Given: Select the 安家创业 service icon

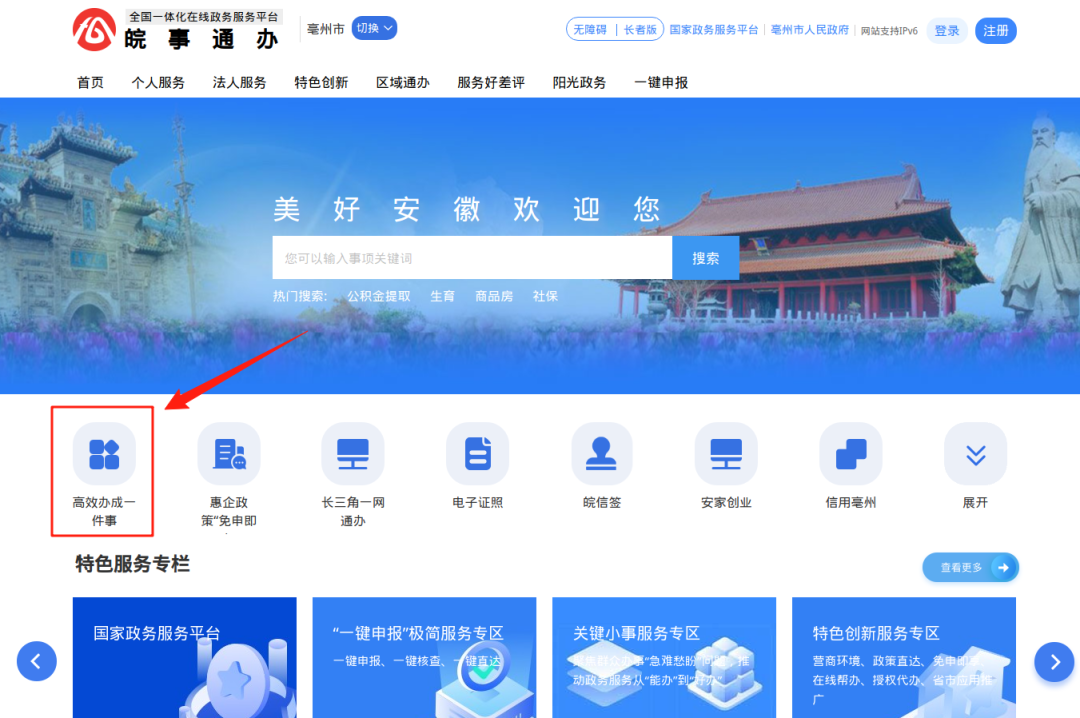Looking at the screenshot, I should 726,453.
